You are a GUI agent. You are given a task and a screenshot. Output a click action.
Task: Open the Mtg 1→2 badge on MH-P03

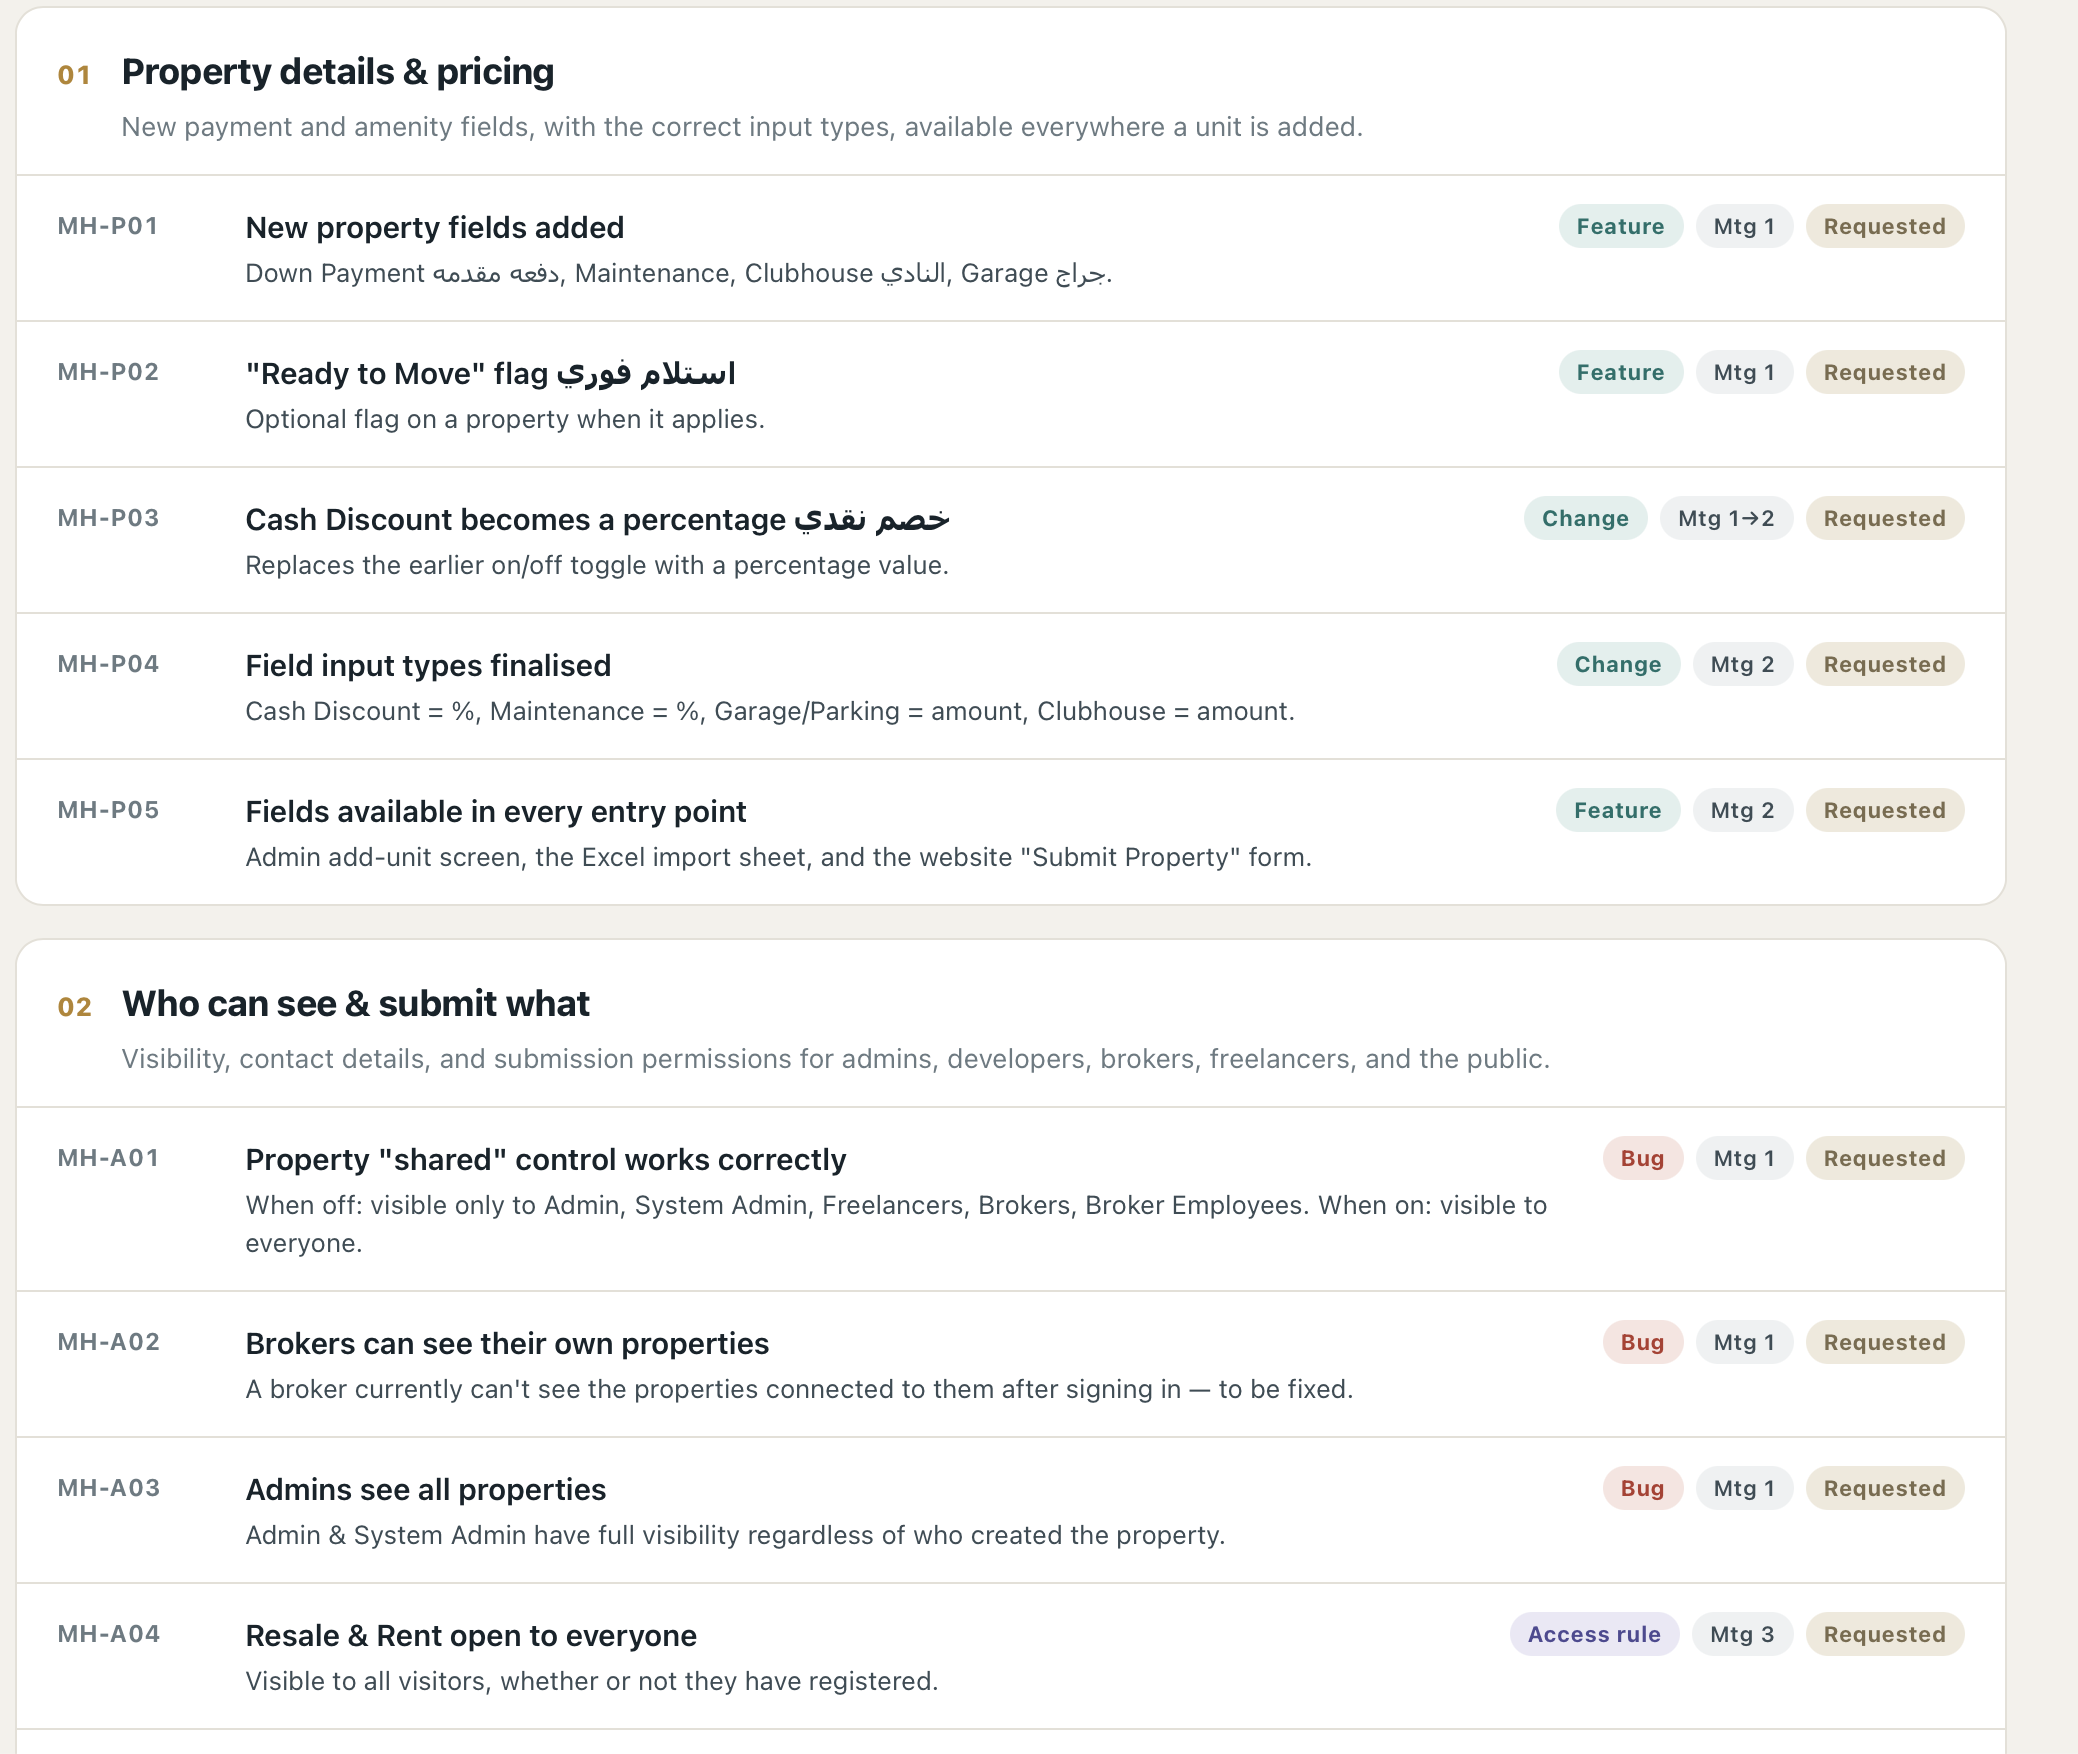click(x=1726, y=518)
